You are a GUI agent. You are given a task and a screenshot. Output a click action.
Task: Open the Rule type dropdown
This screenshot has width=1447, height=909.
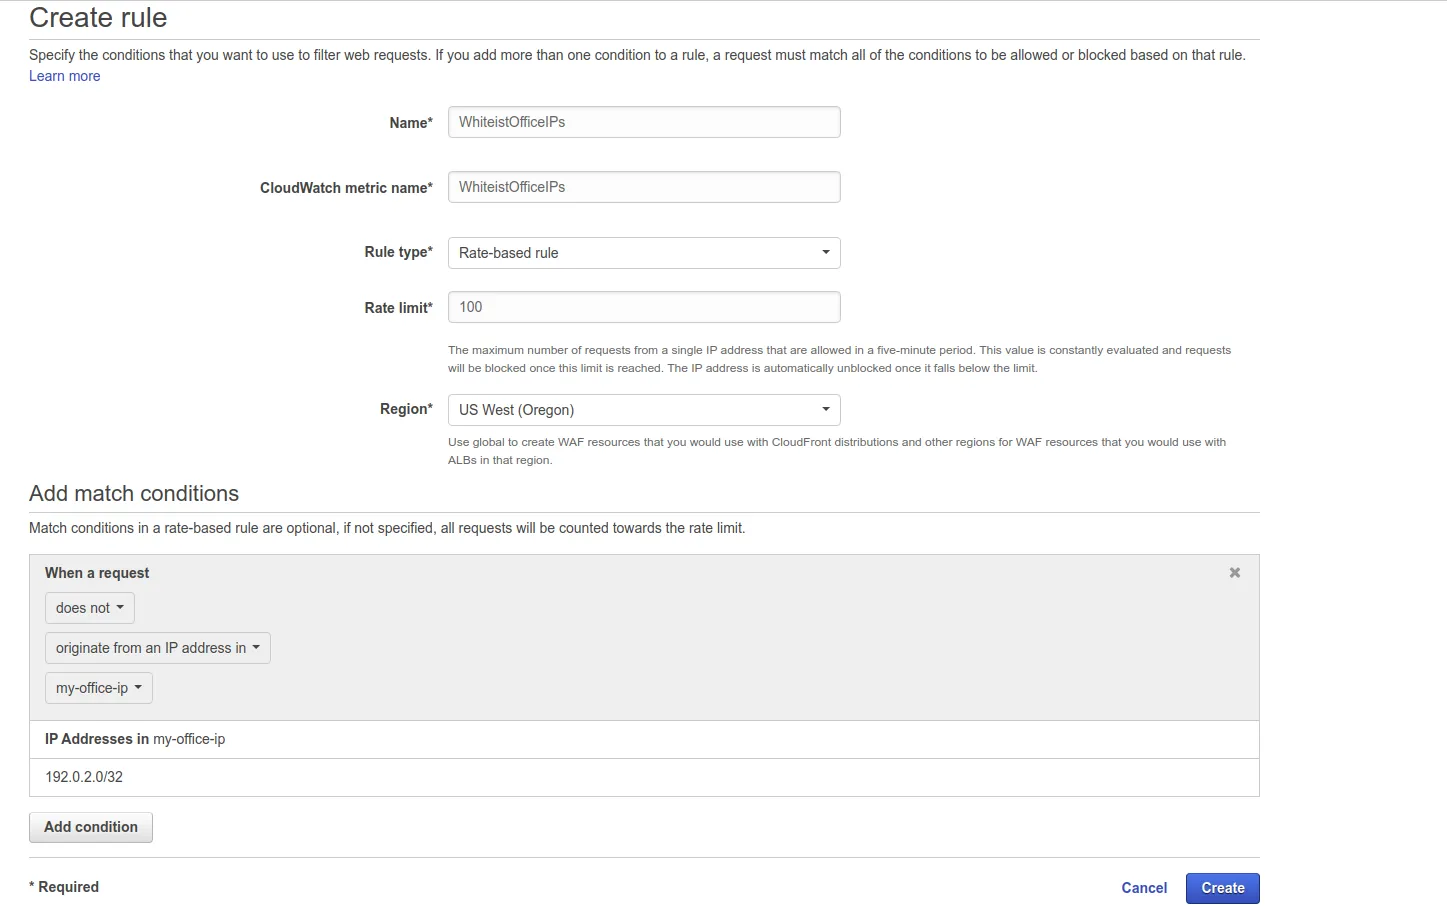coord(644,253)
